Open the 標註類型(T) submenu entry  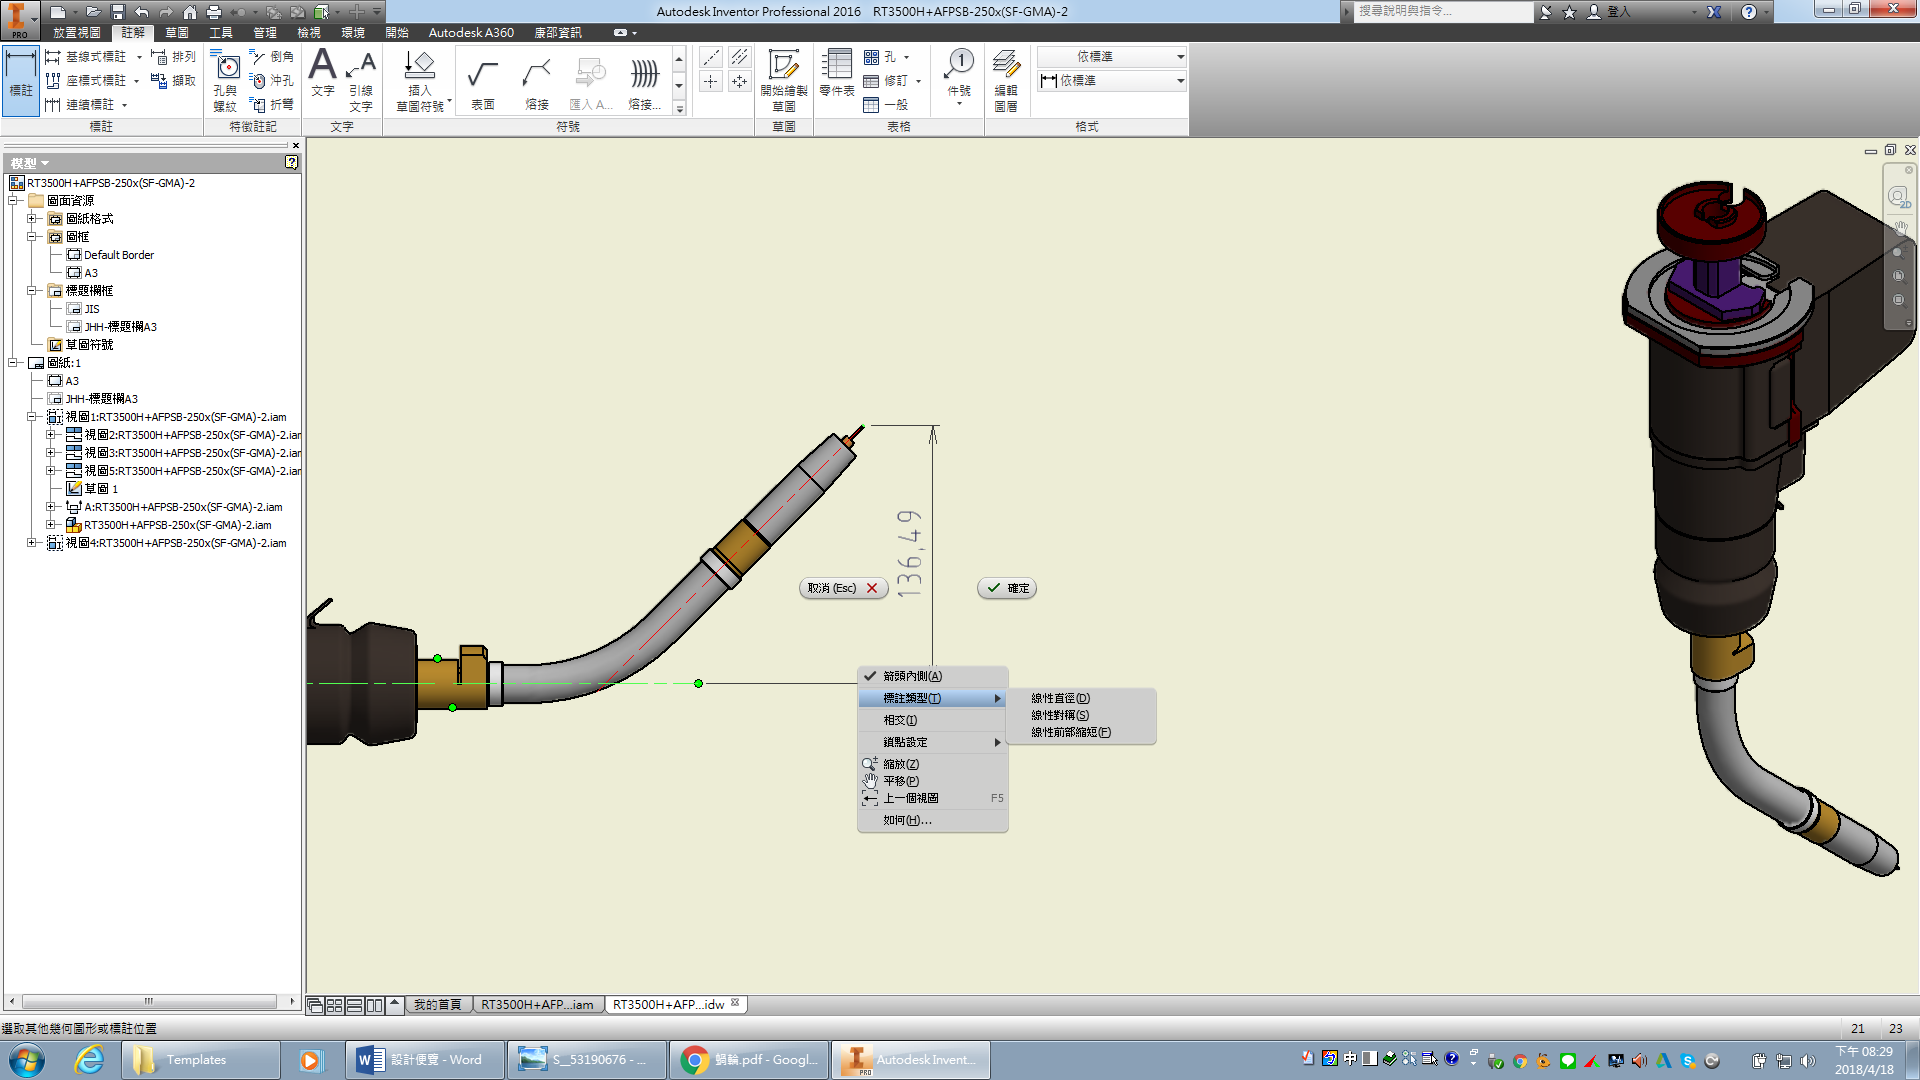[x=932, y=698]
